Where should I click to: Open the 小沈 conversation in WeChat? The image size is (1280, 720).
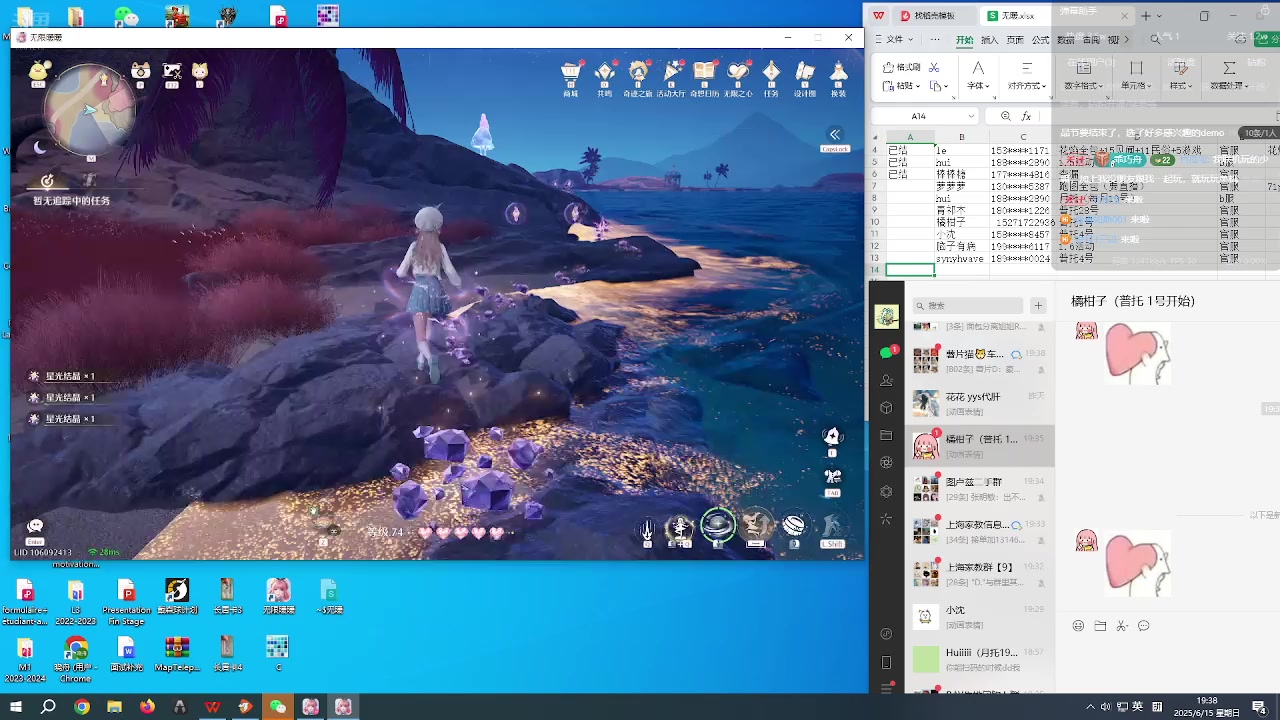coord(979,616)
